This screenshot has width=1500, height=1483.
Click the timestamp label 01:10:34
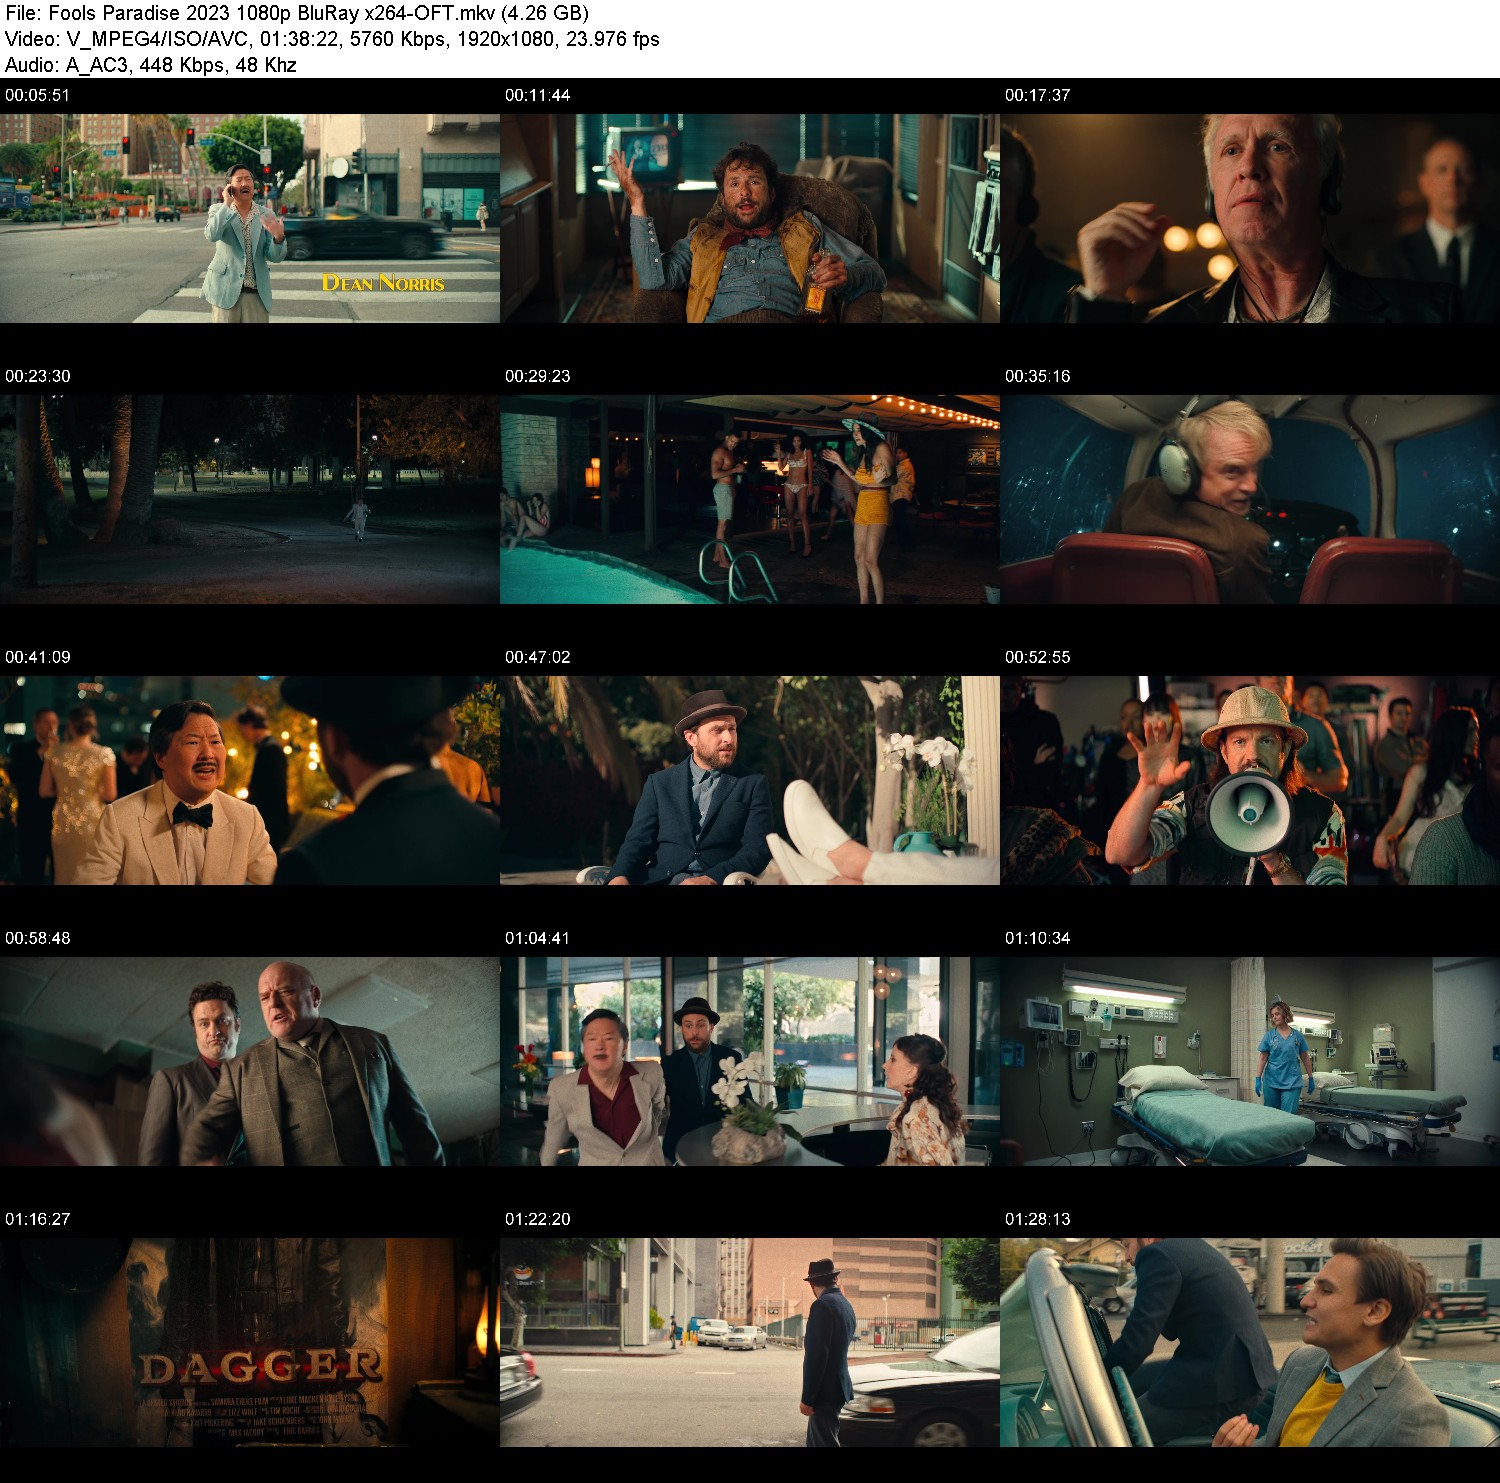coord(1037,938)
